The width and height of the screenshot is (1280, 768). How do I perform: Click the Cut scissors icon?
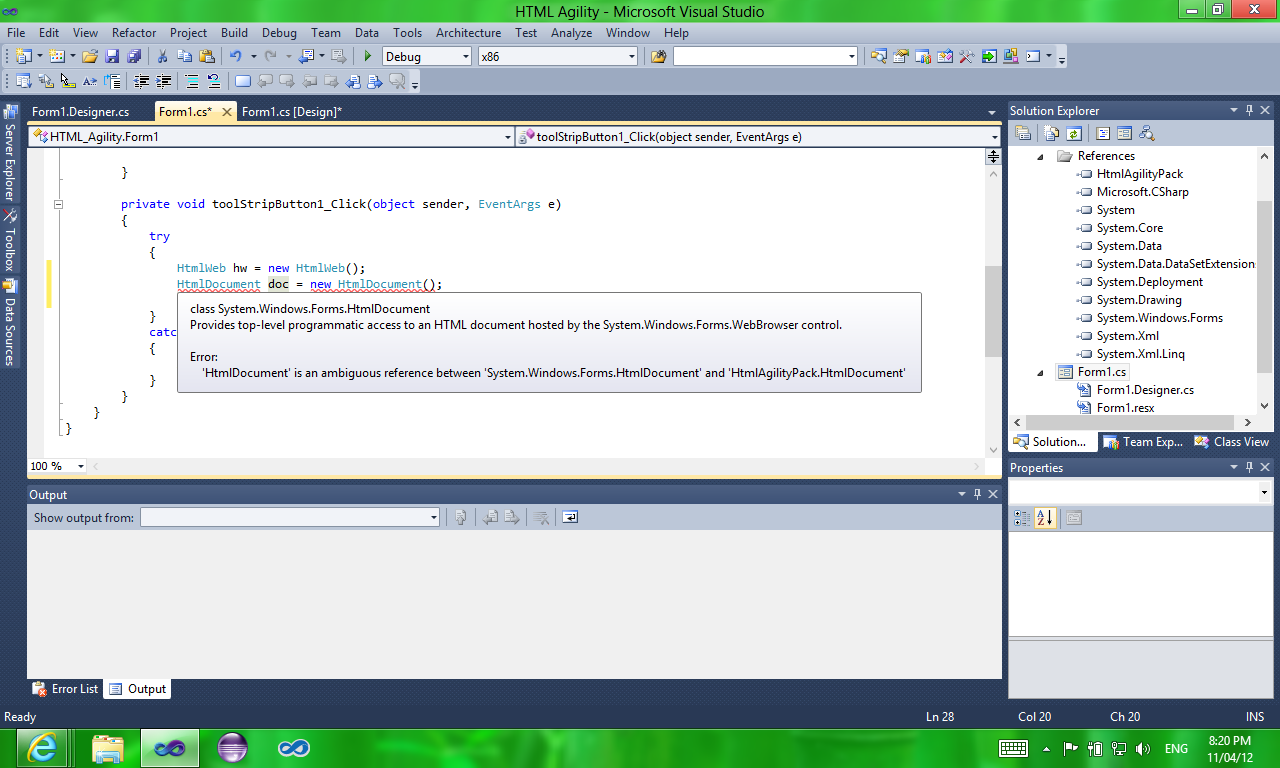(163, 57)
